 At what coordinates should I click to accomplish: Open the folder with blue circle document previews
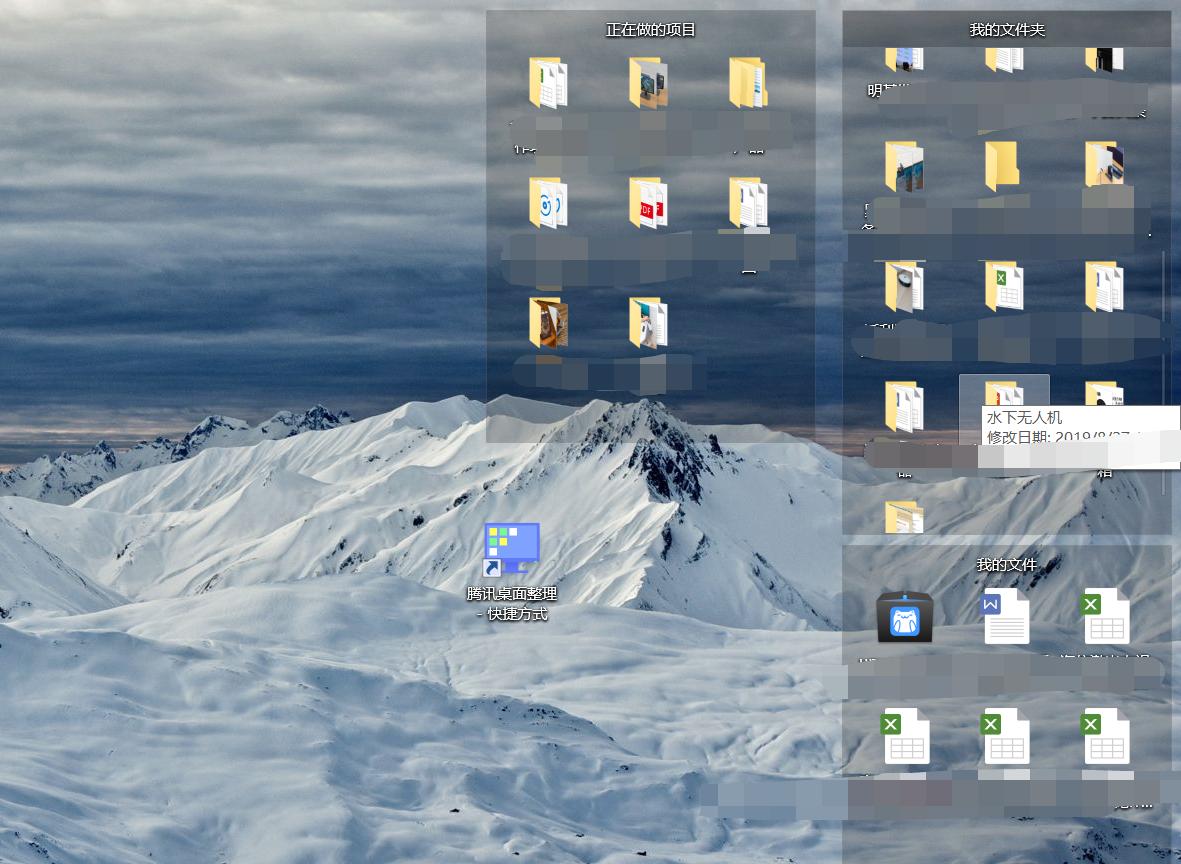click(x=548, y=203)
